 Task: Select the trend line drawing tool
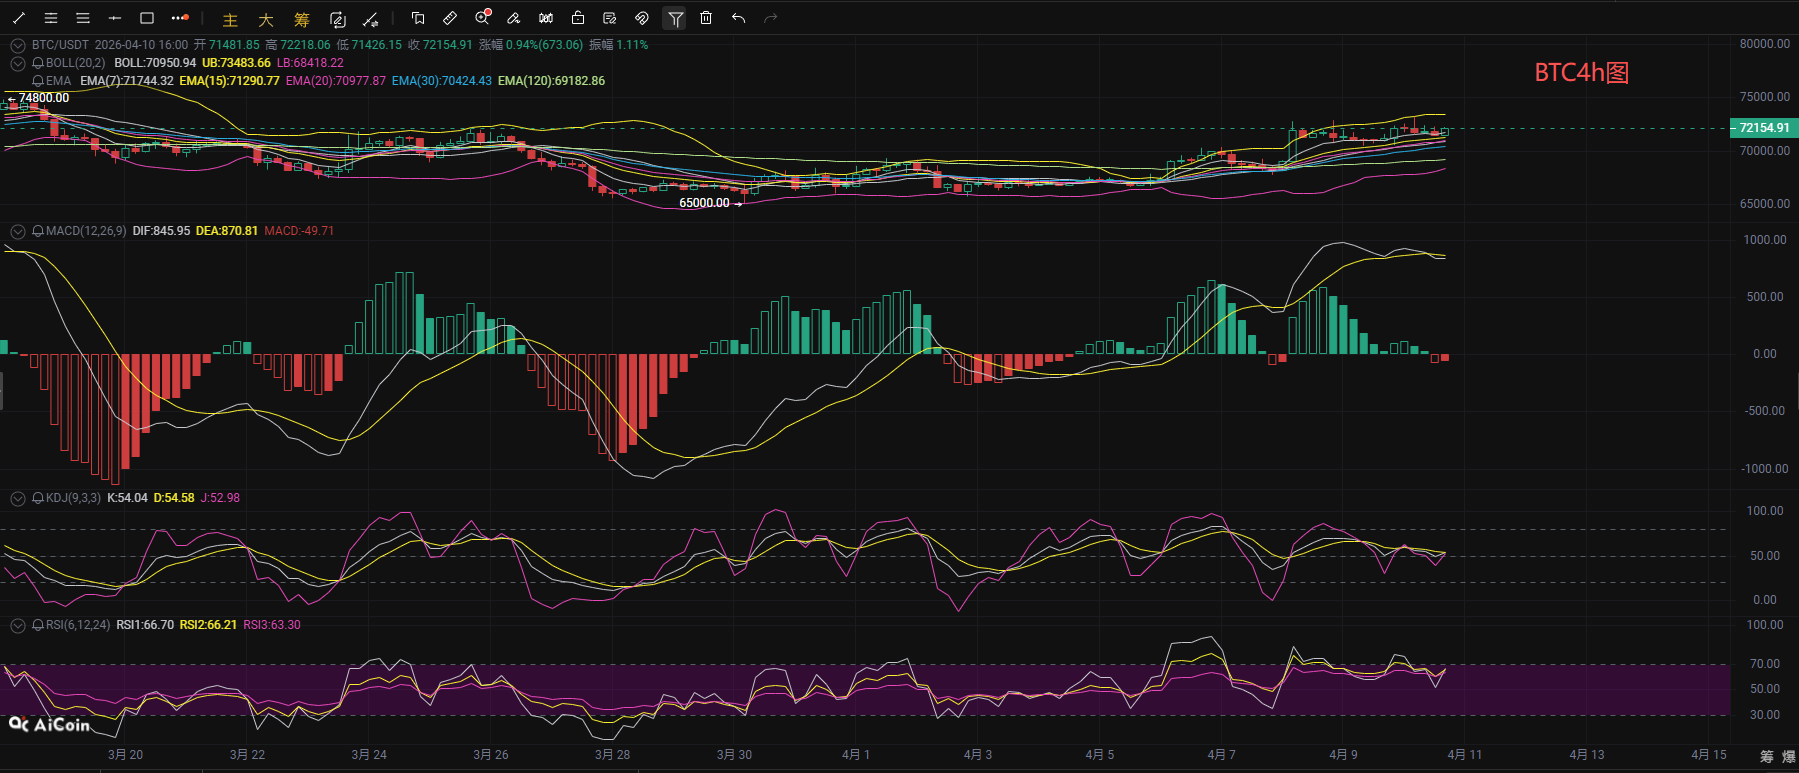click(x=19, y=18)
